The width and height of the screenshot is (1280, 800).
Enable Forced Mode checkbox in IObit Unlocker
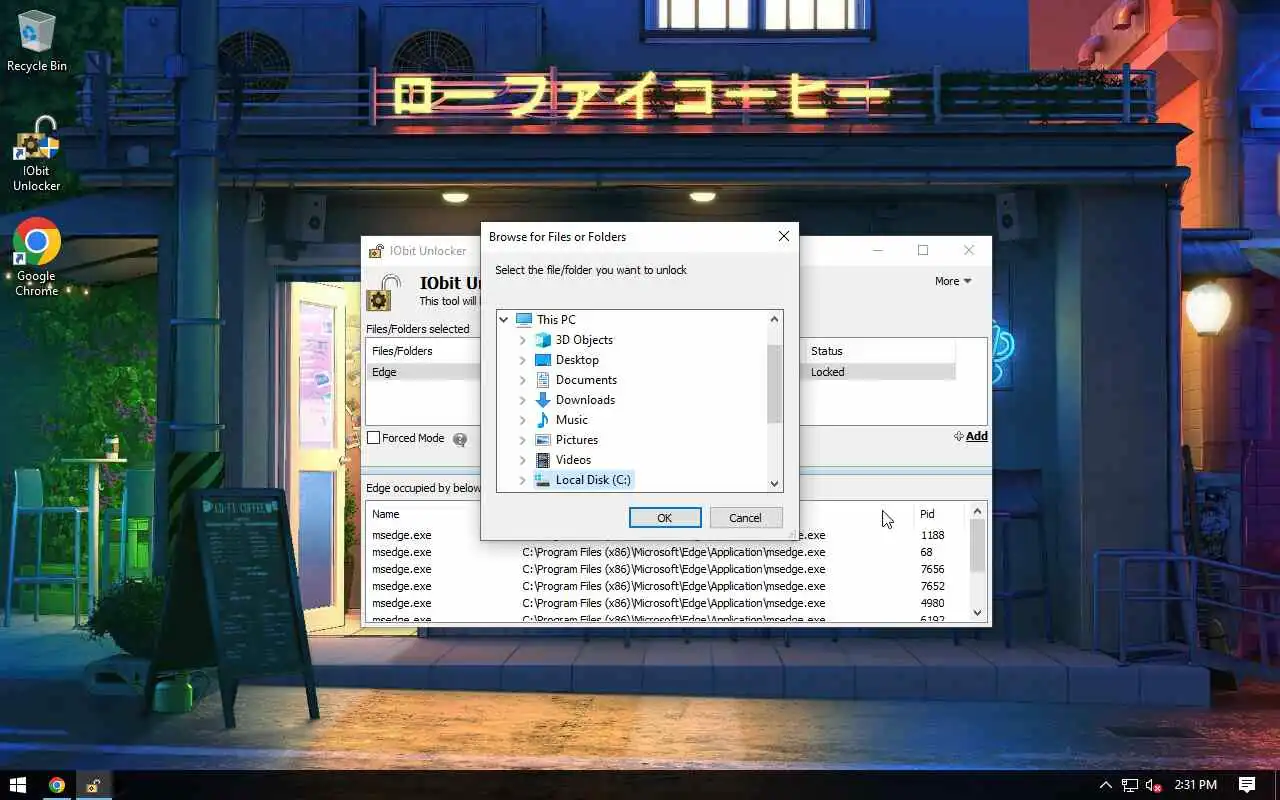pos(373,438)
